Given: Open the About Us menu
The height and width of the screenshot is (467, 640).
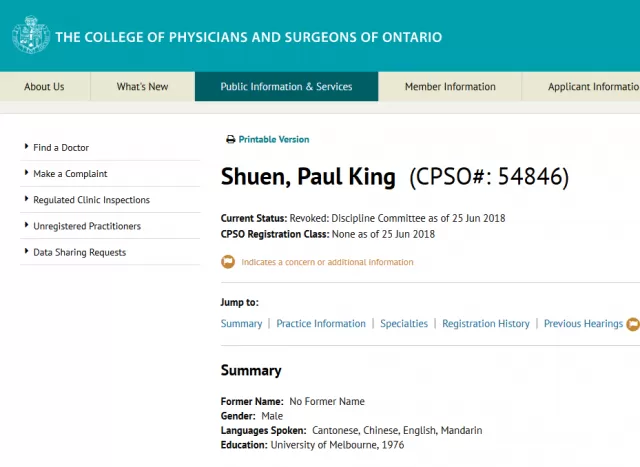Looking at the screenshot, I should (44, 87).
